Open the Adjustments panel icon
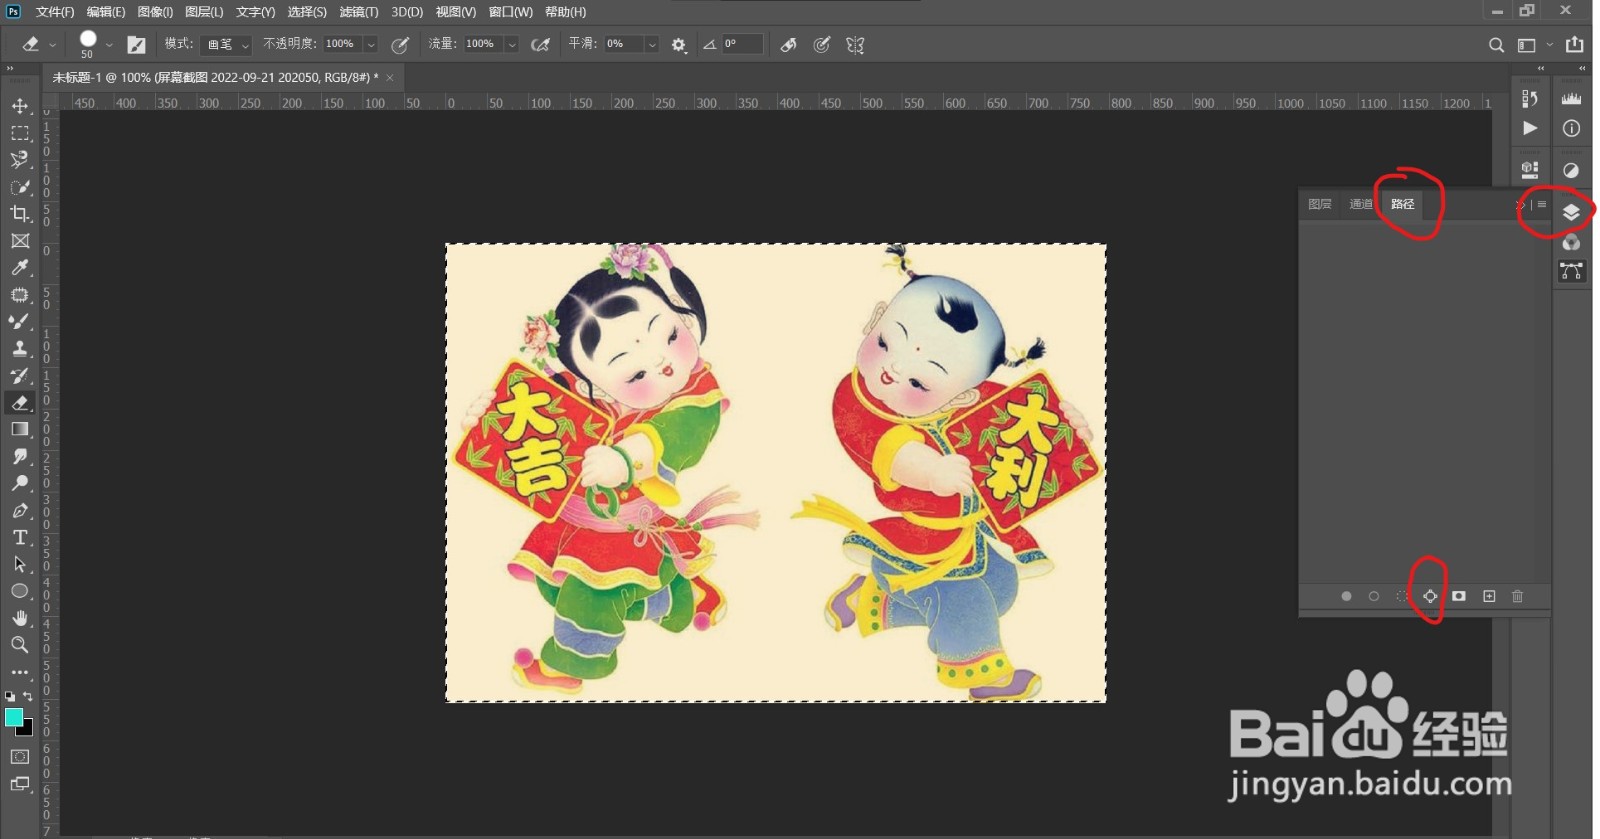1600x839 pixels. (1571, 171)
